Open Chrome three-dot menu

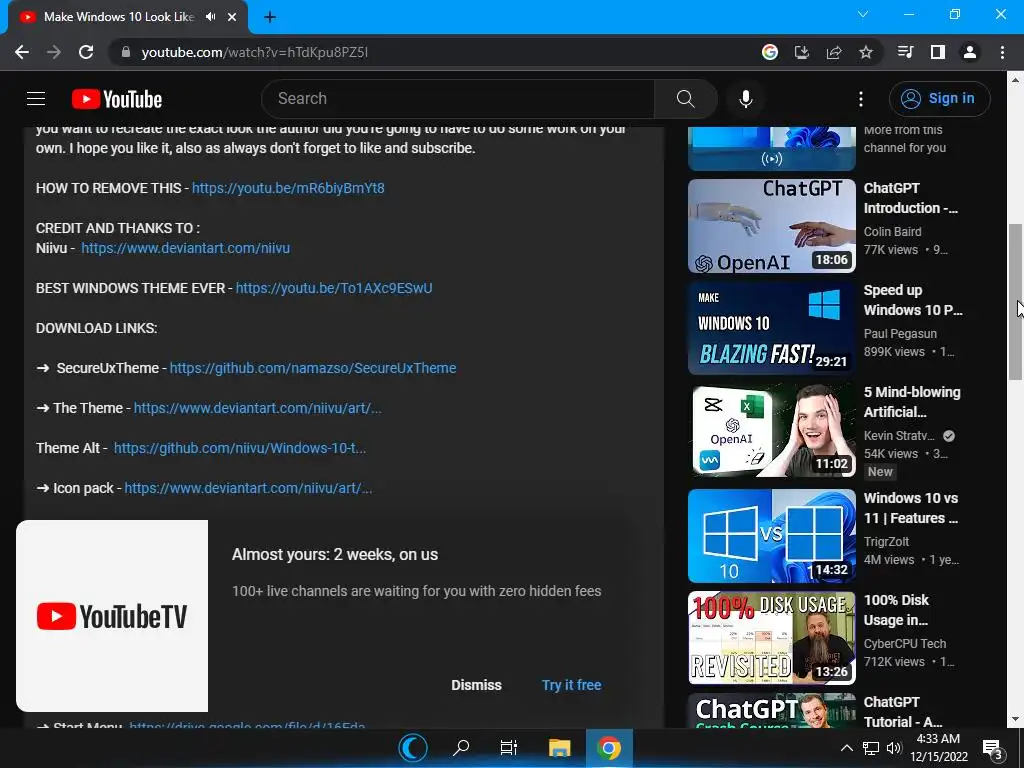[1002, 52]
